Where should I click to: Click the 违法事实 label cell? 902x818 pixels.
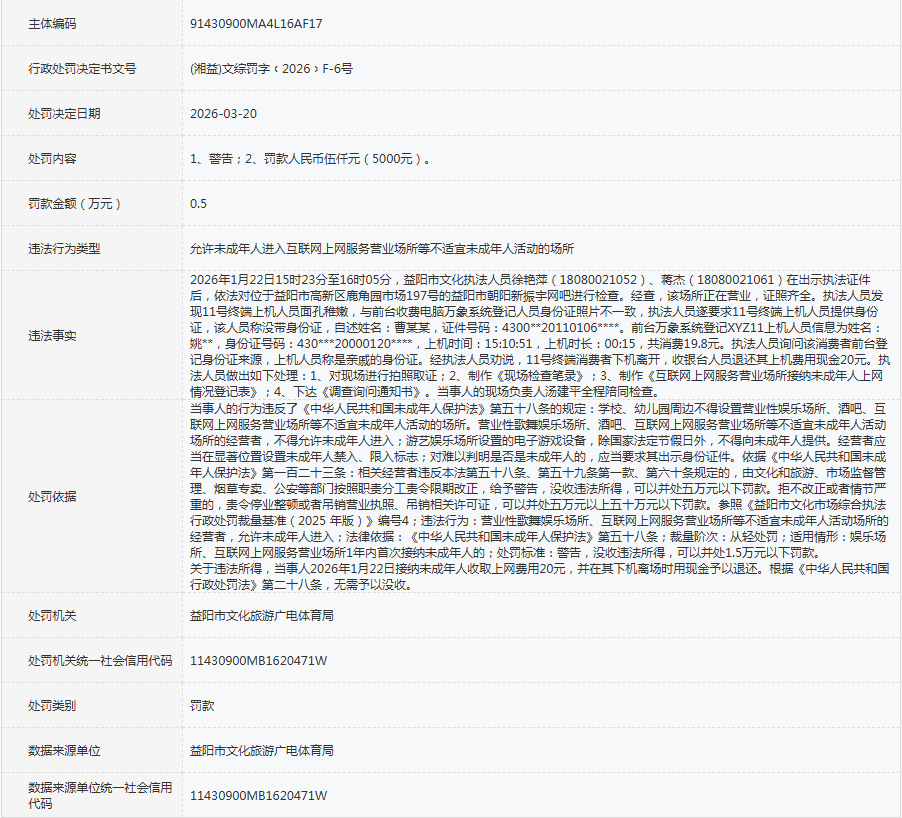click(x=52, y=336)
